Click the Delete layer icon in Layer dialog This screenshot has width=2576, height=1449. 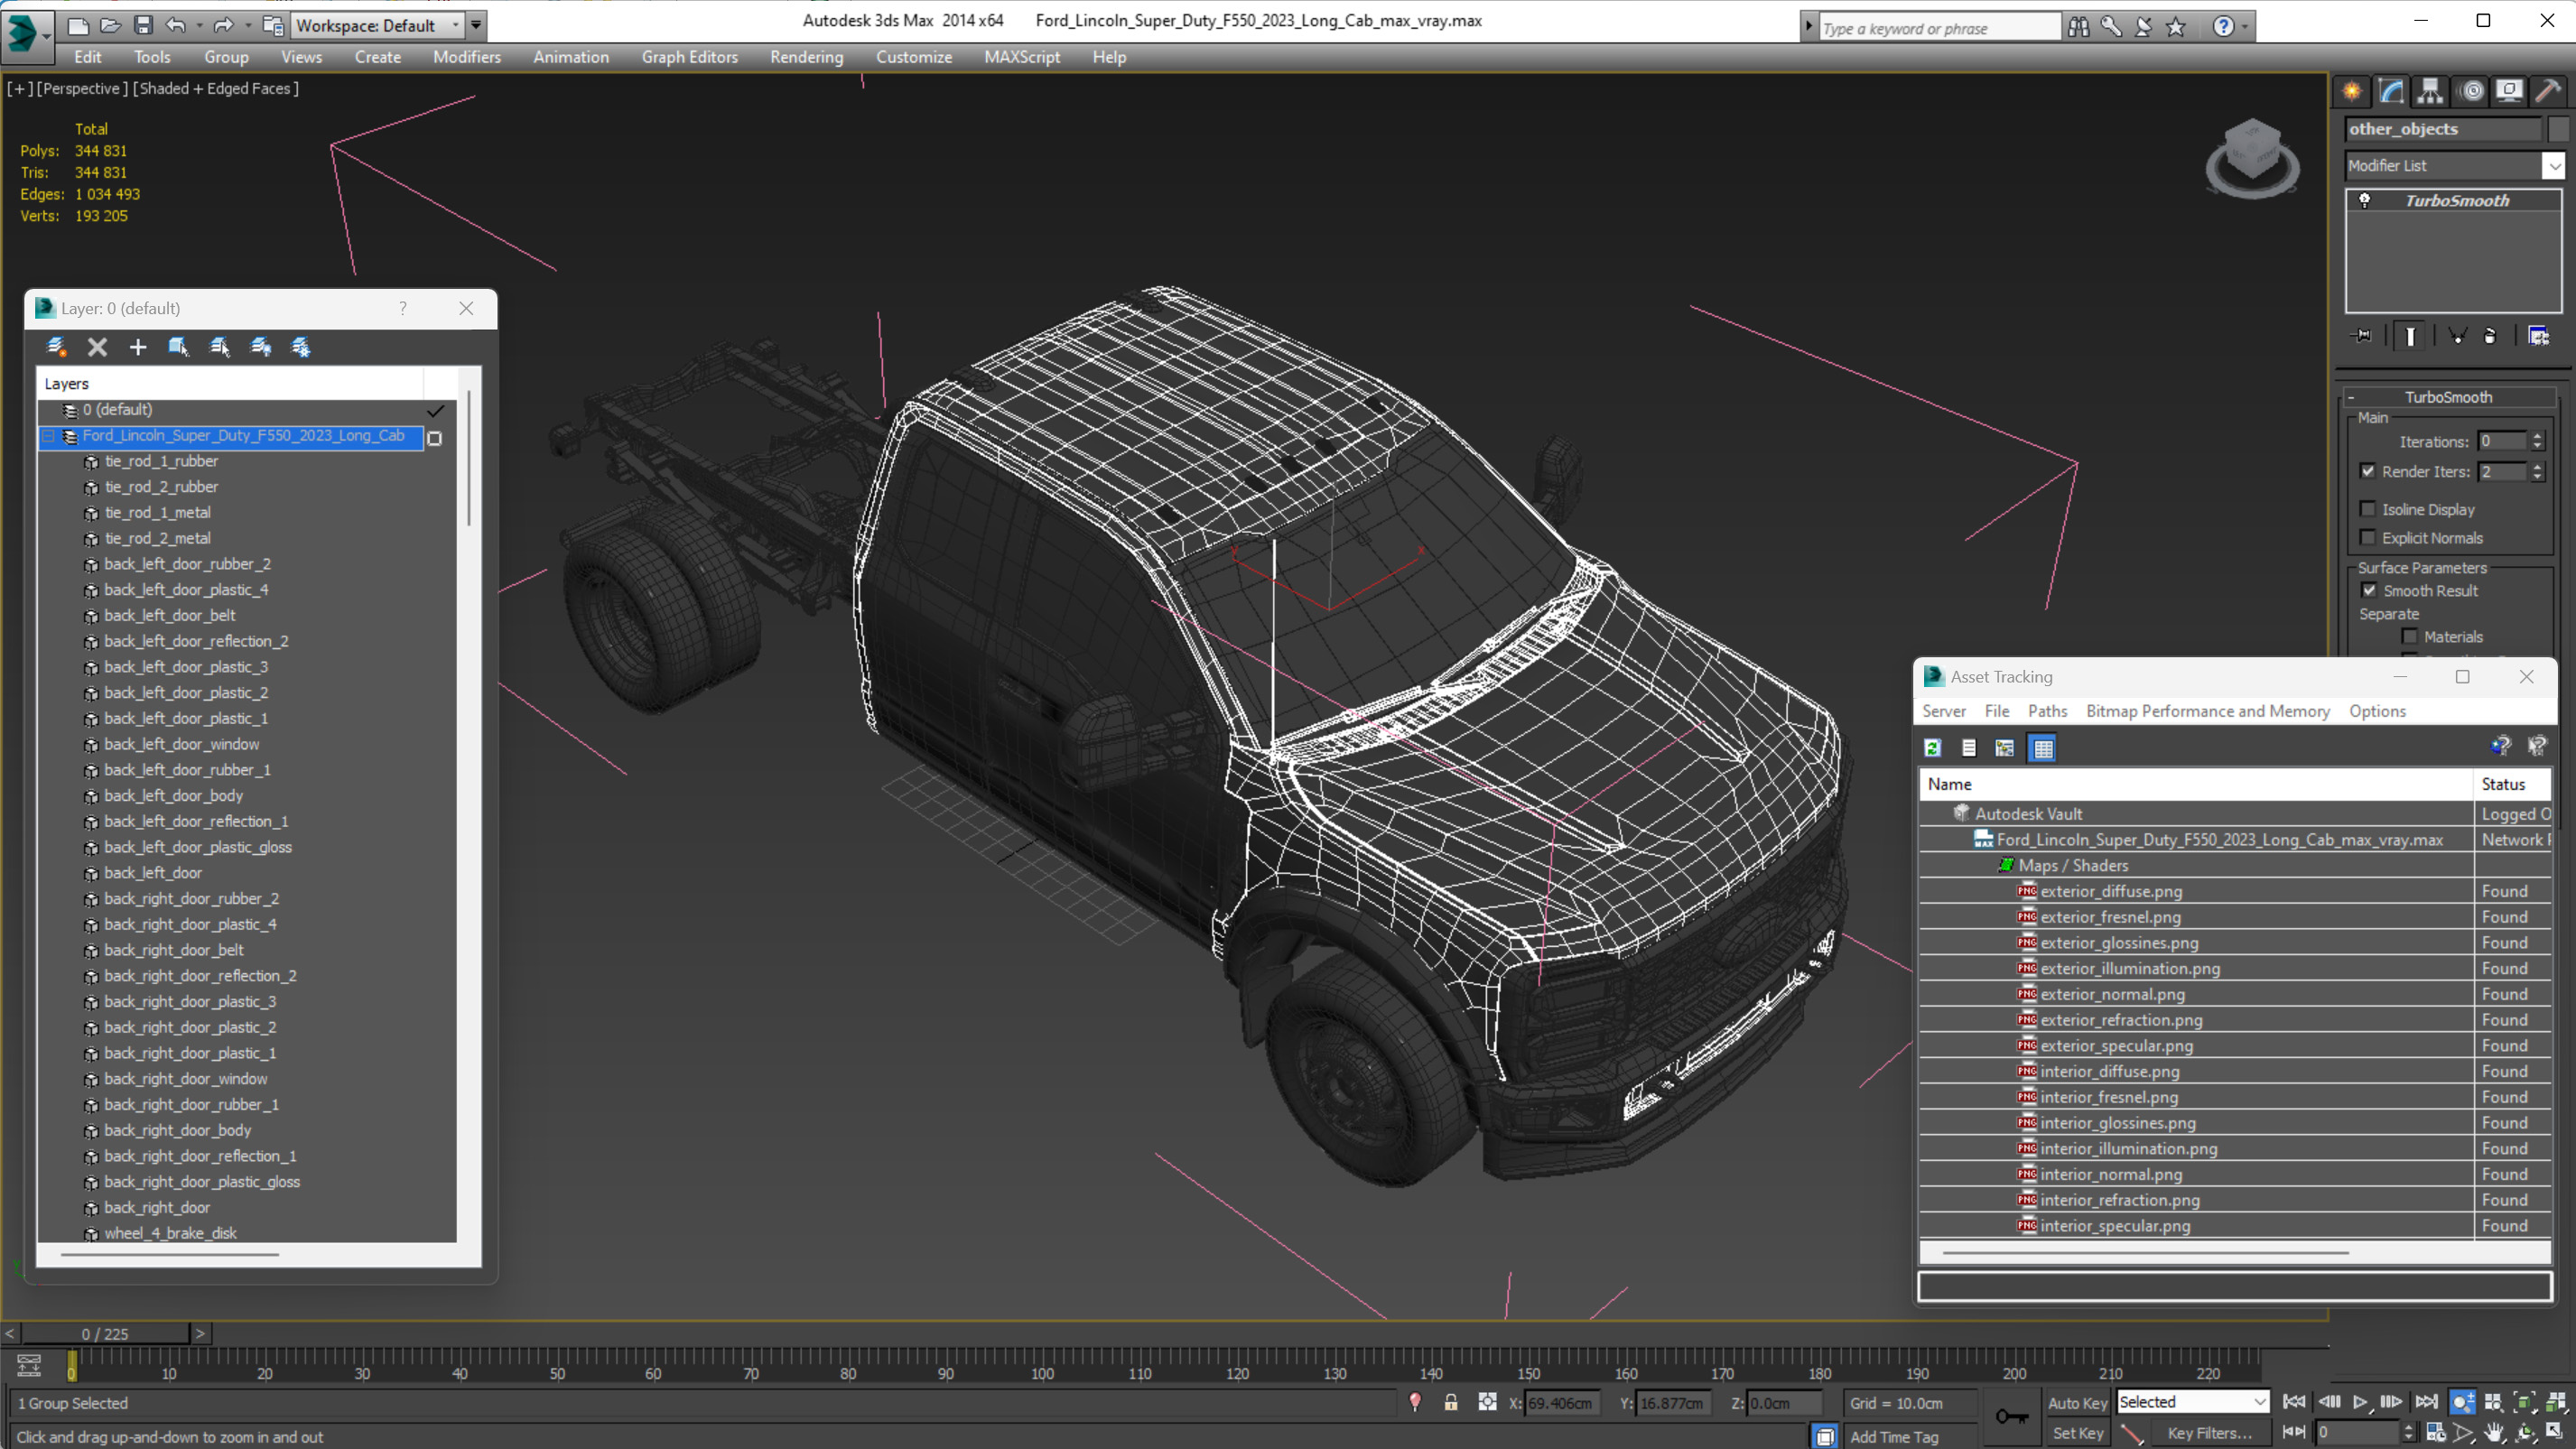(x=97, y=347)
